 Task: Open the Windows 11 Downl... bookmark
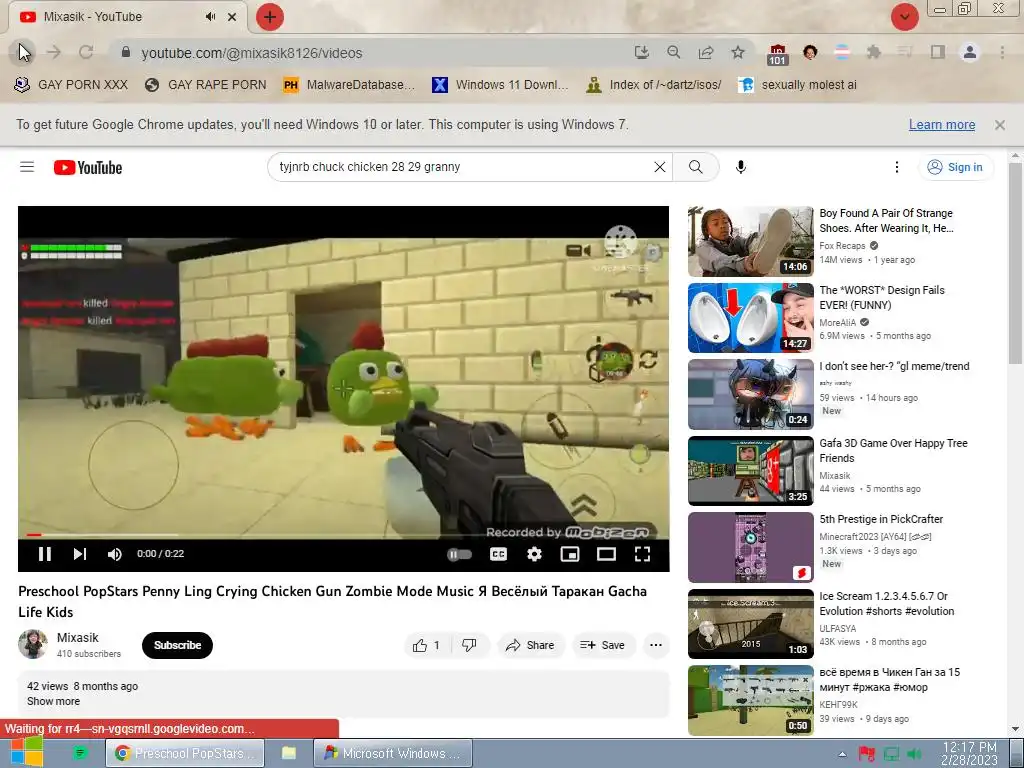(x=500, y=85)
